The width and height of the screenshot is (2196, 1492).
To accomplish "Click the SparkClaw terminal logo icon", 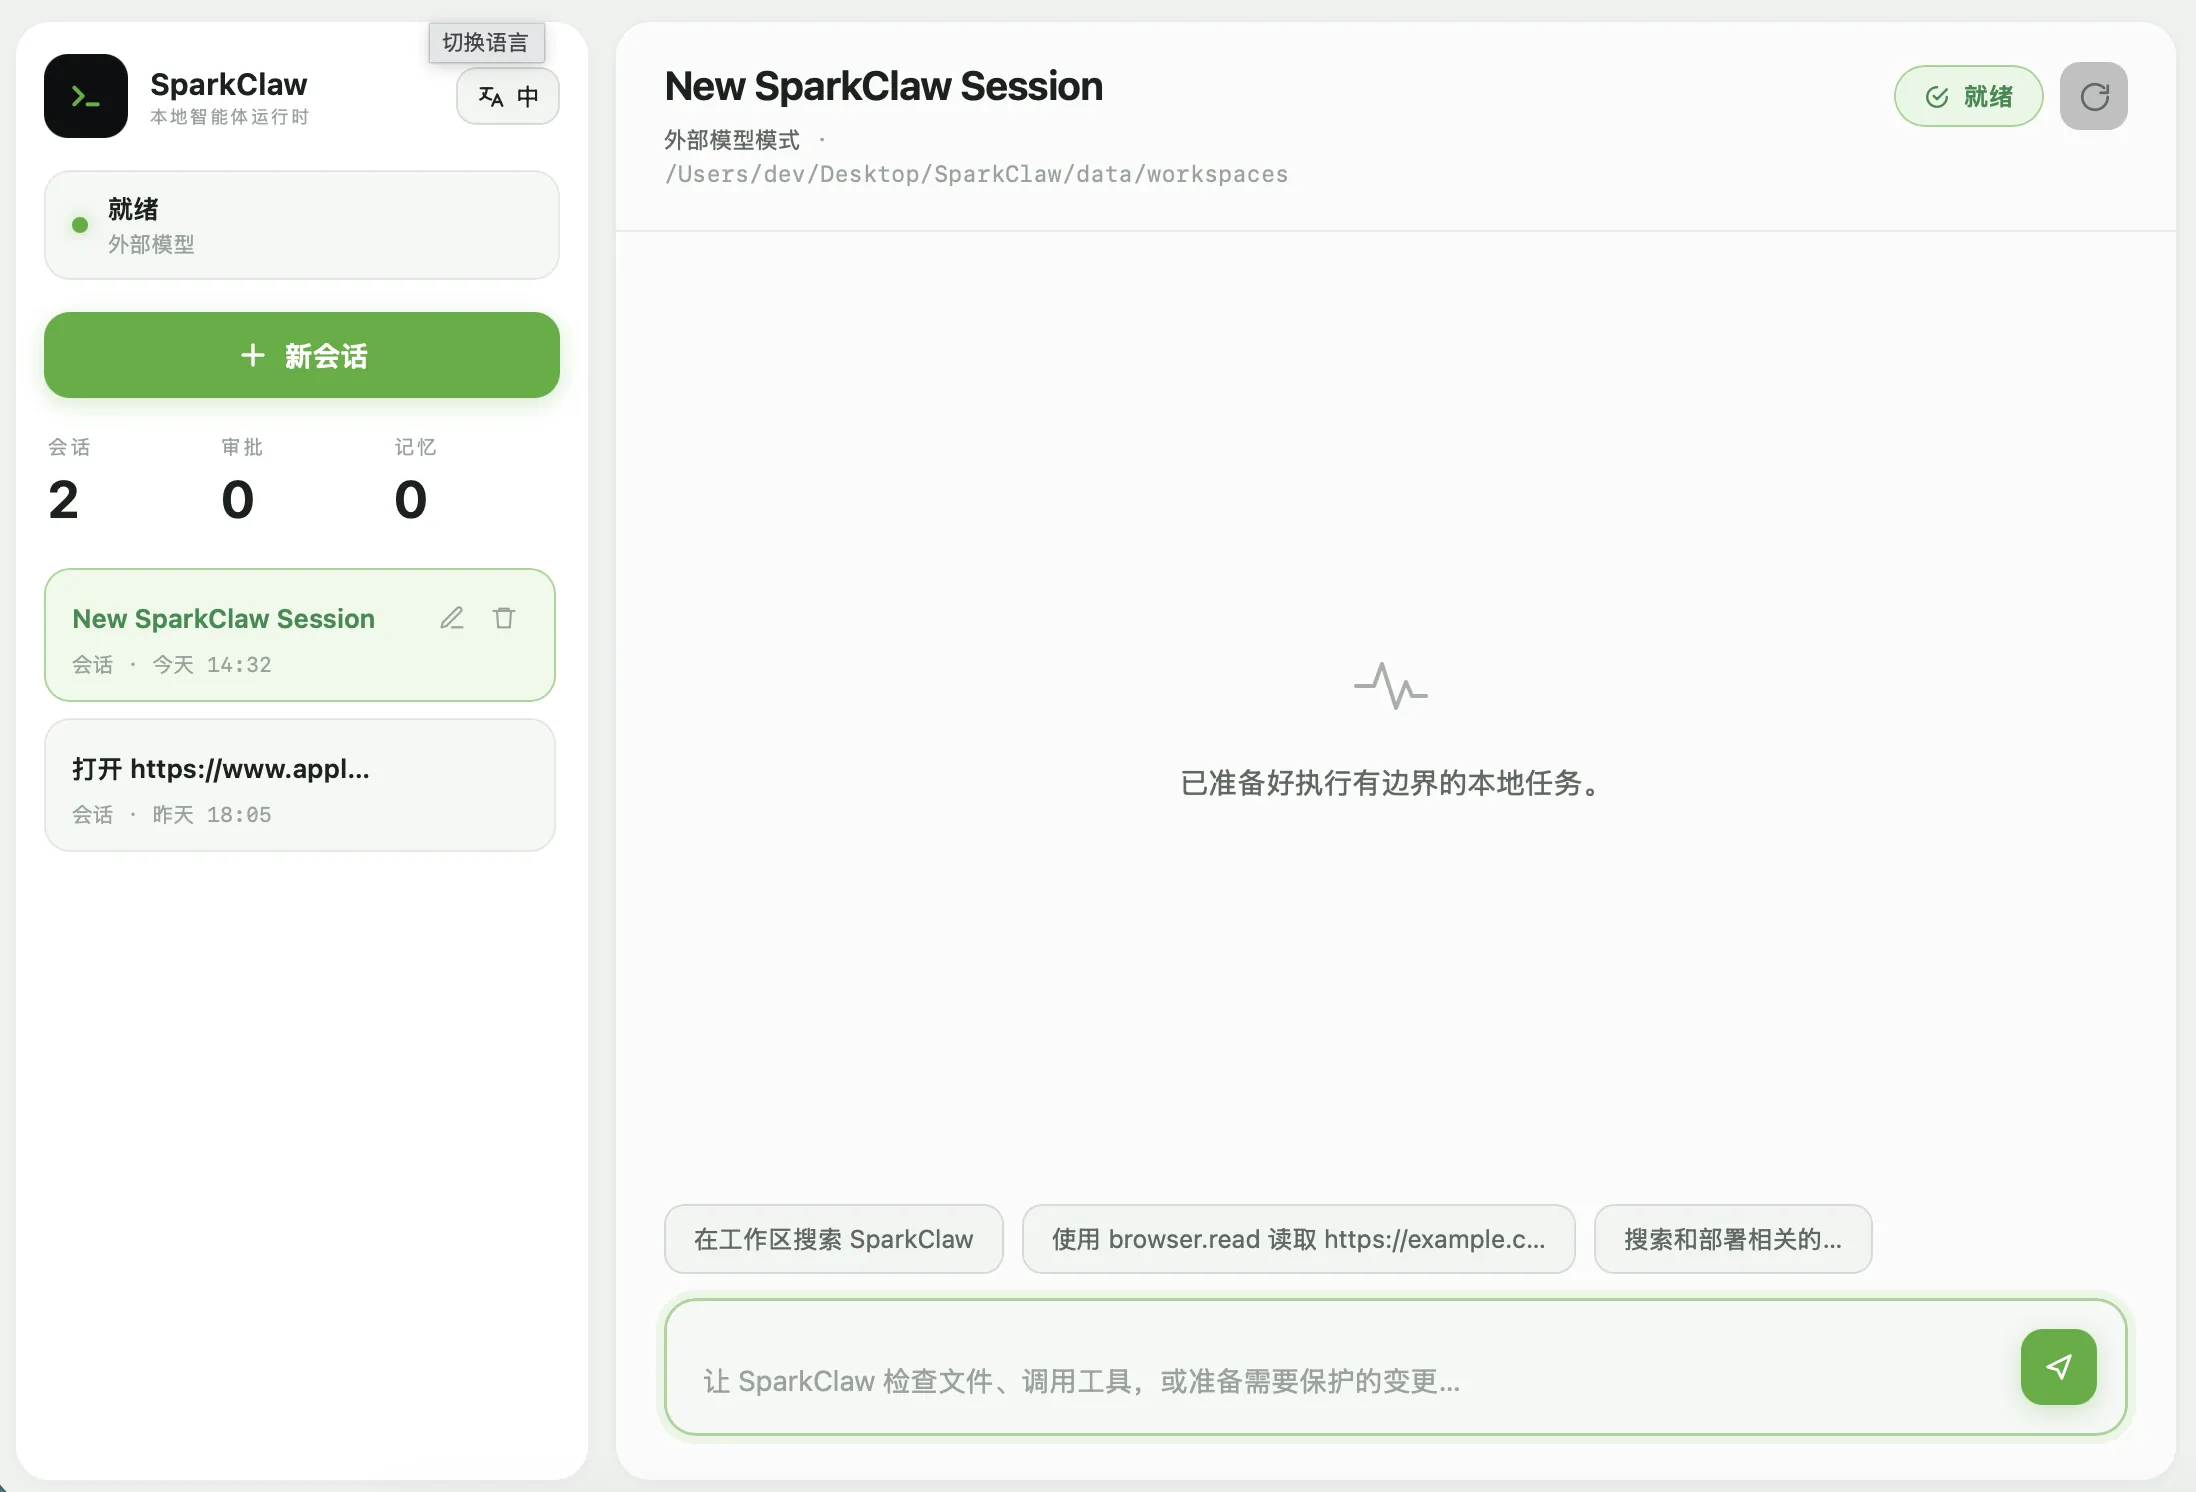I will tap(86, 96).
